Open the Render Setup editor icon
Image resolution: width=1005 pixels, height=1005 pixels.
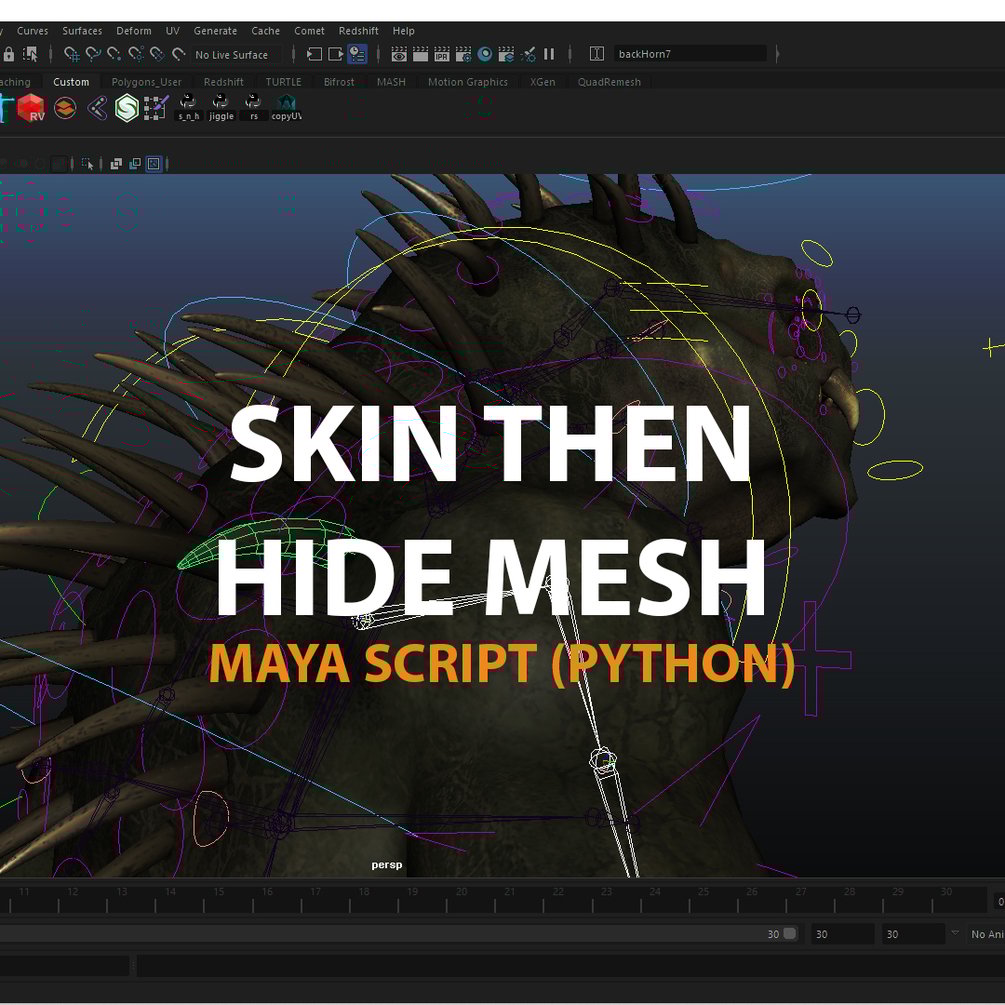pyautogui.click(x=506, y=54)
